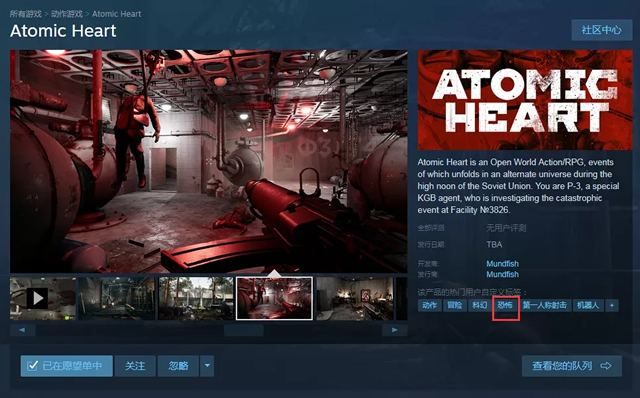640x398 pixels.
Task: Play the trailer video thumbnail
Action: (x=43, y=298)
